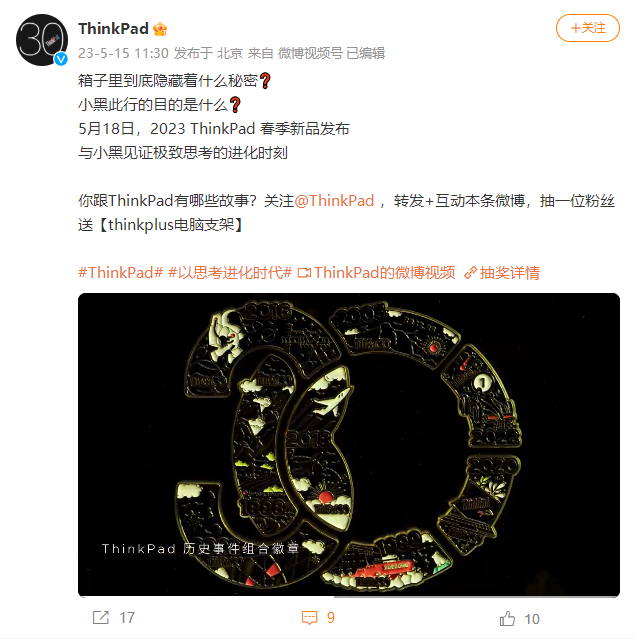Like the post with thumbs-up icon

coord(507,618)
